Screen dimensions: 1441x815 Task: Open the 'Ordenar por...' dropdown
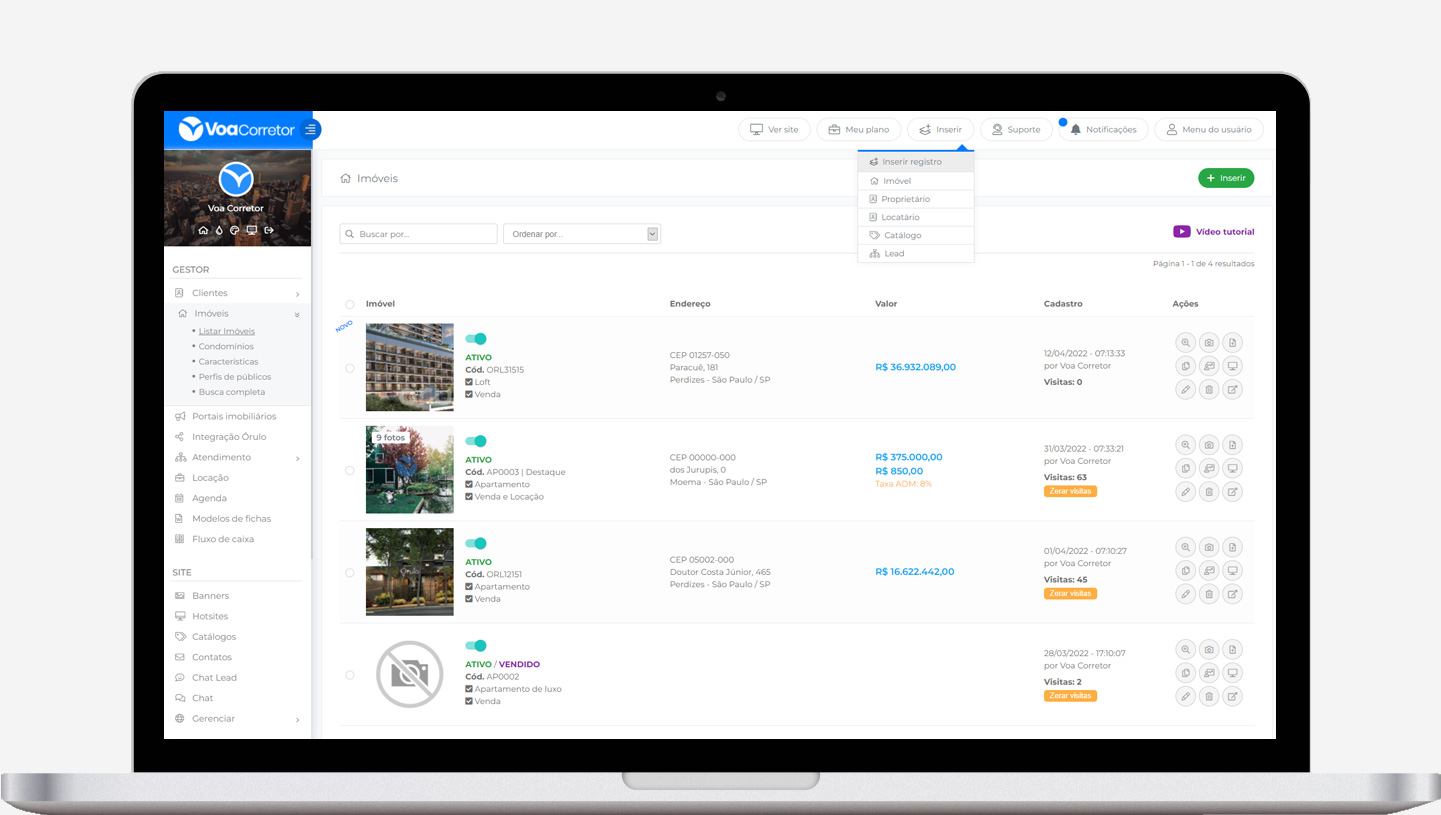pyautogui.click(x=581, y=234)
